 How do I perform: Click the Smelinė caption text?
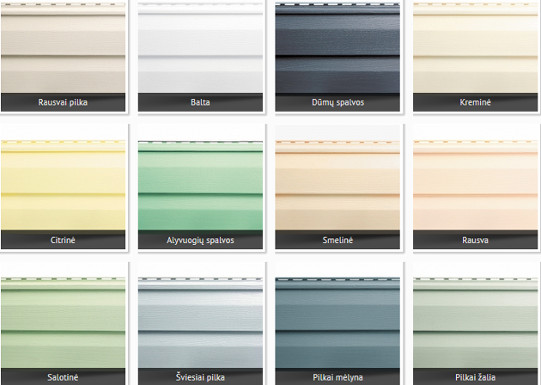pyautogui.click(x=338, y=240)
